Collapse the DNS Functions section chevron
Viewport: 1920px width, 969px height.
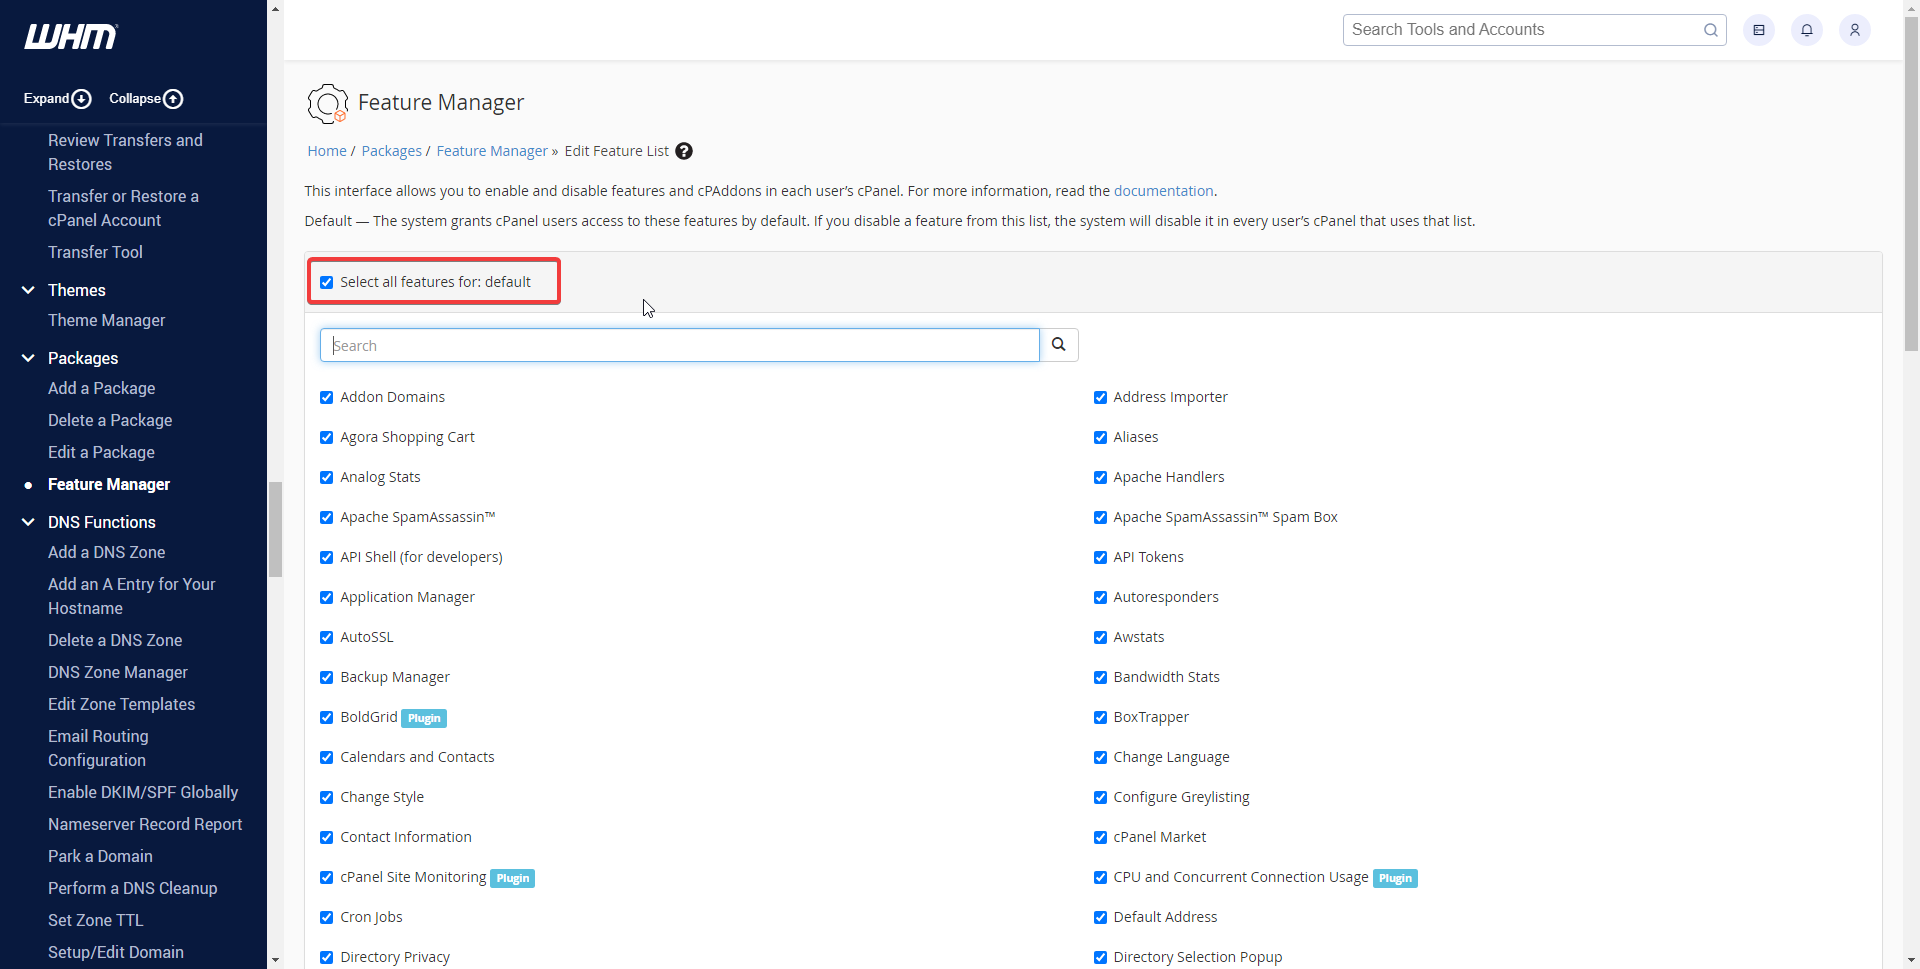point(28,522)
